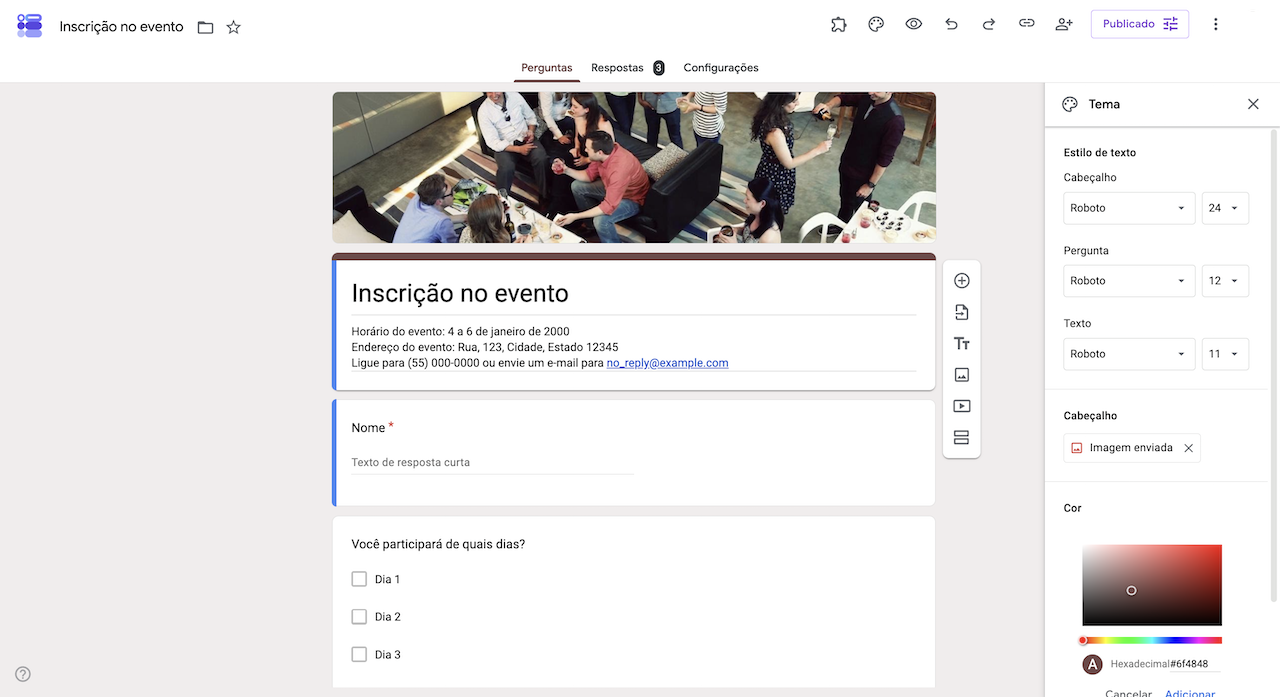The height and width of the screenshot is (697, 1280).
Task: Open the Texto font size 11 dropdown
Action: coord(1225,354)
